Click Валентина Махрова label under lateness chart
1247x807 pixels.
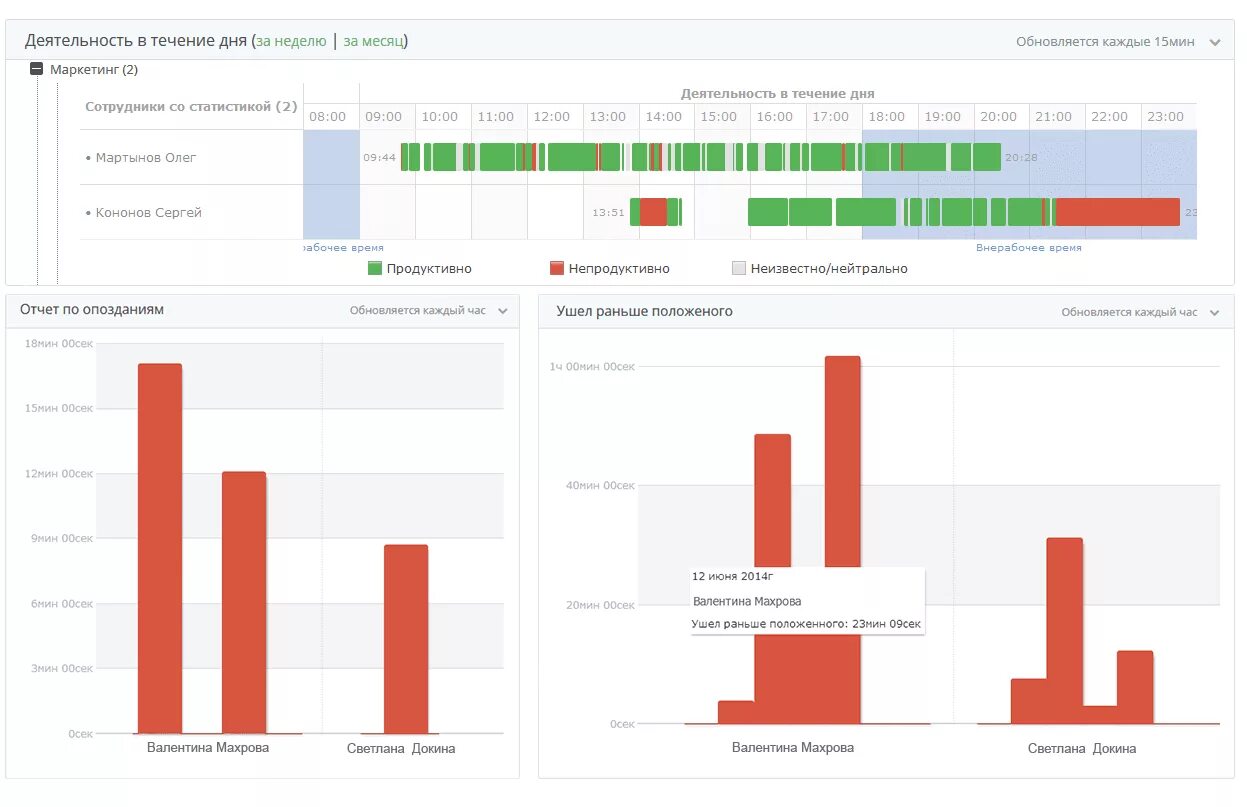208,747
